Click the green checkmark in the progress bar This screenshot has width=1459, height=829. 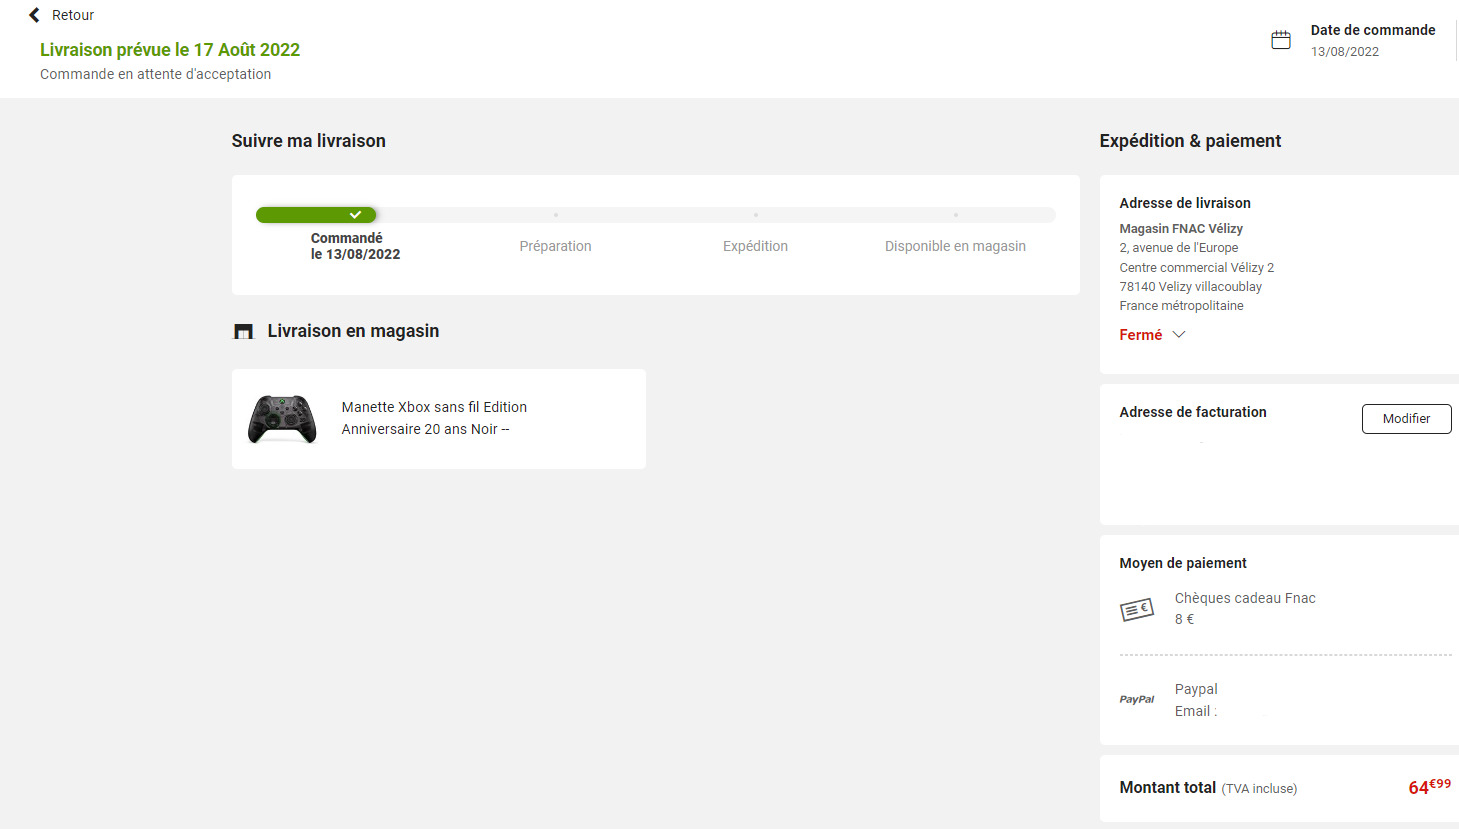click(x=355, y=215)
